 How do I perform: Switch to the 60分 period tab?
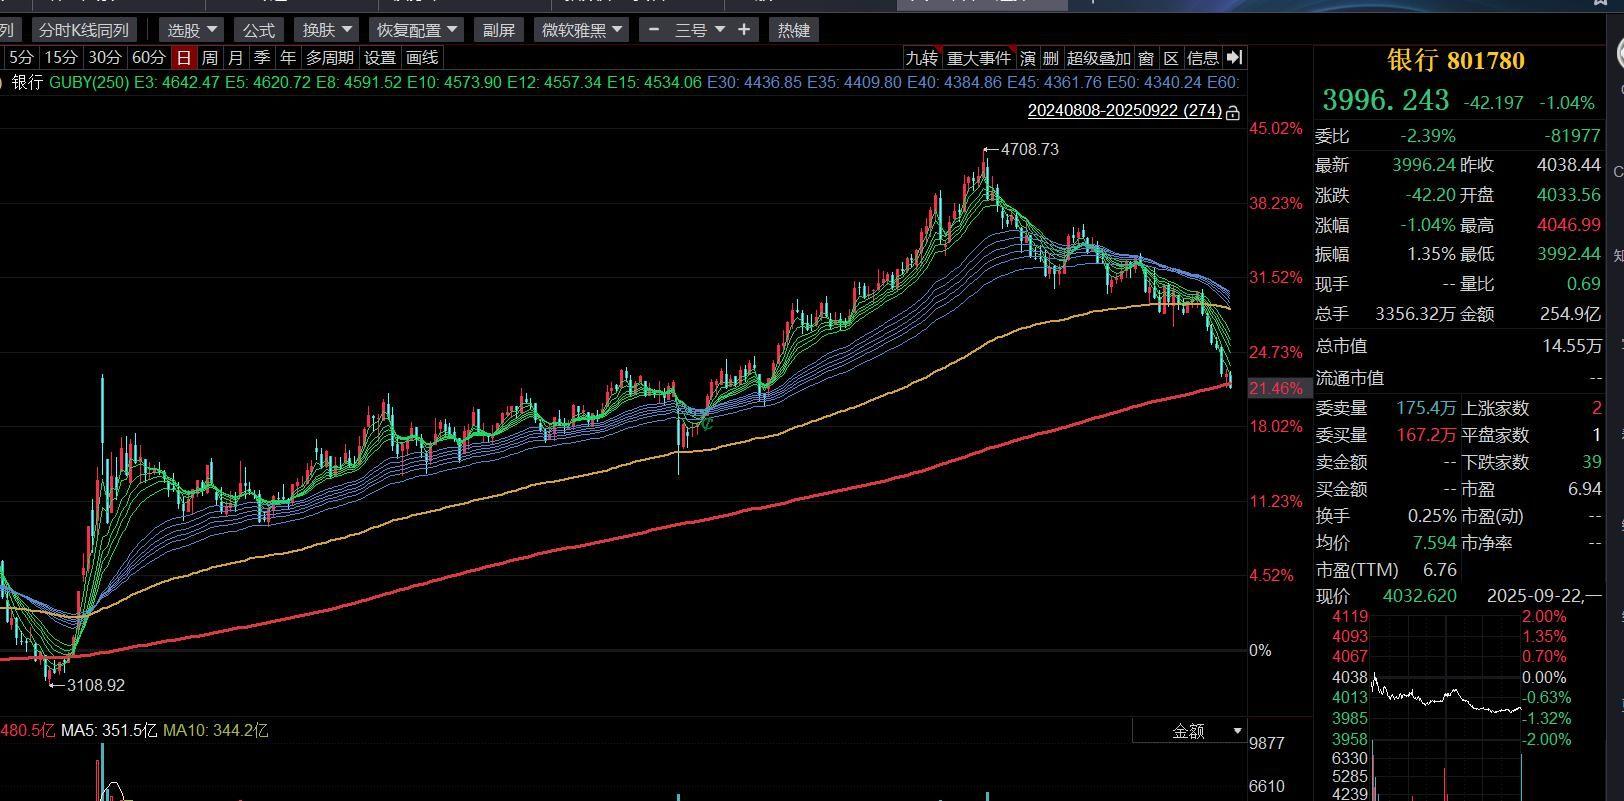tap(149, 58)
